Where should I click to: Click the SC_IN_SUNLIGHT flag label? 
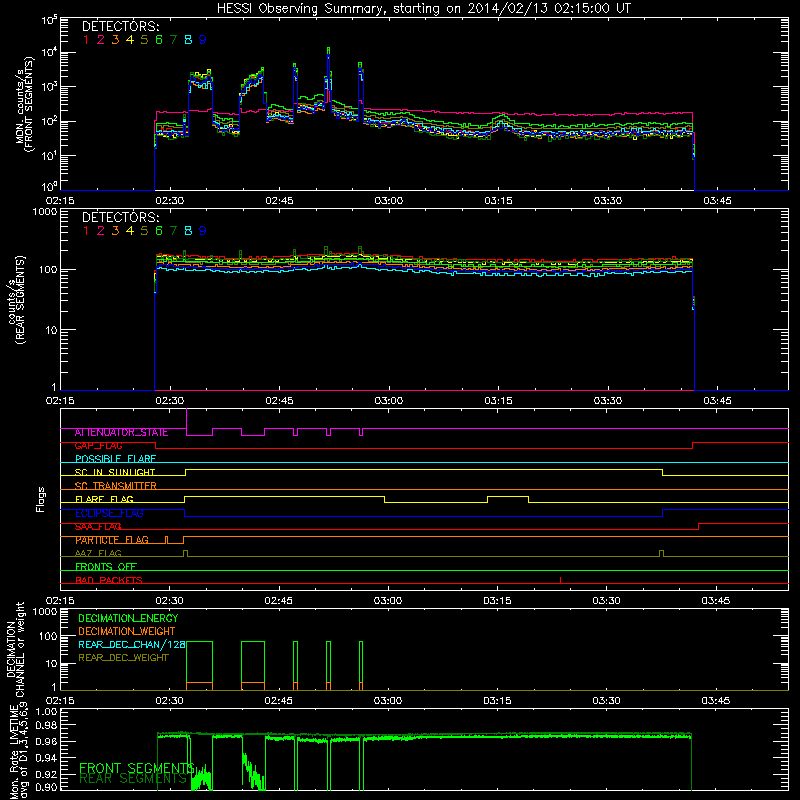pyautogui.click(x=115, y=472)
